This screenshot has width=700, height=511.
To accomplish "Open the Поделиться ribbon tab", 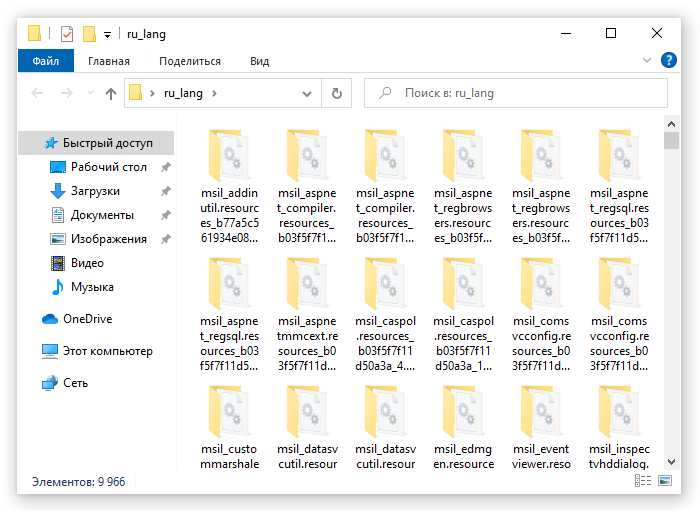I will point(190,61).
